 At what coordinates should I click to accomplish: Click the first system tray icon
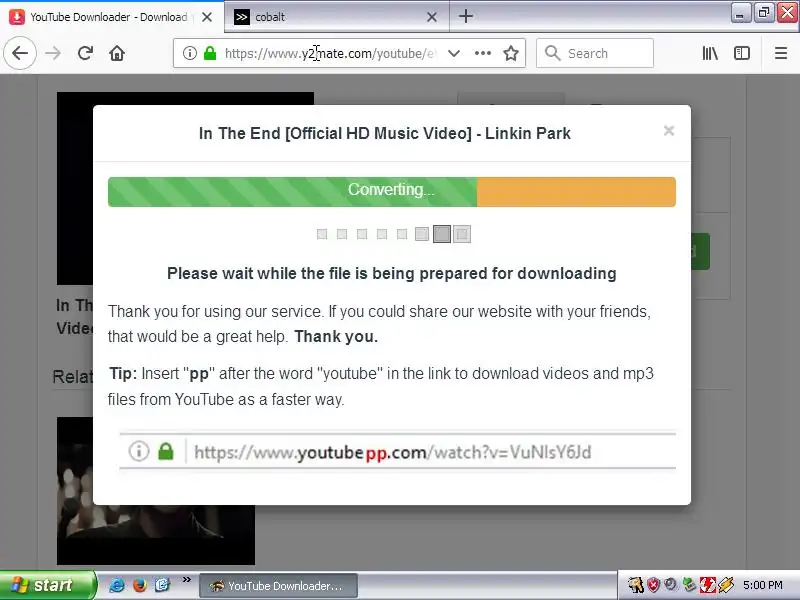[x=635, y=585]
